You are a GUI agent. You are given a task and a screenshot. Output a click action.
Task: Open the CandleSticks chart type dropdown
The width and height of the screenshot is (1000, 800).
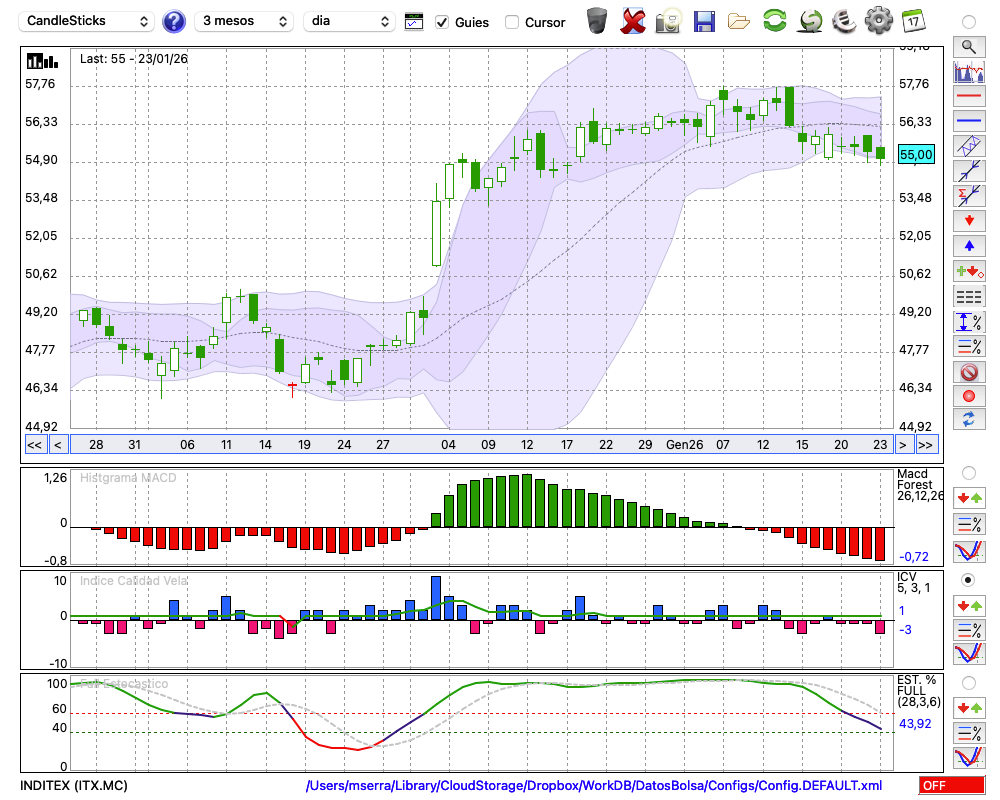click(88, 21)
